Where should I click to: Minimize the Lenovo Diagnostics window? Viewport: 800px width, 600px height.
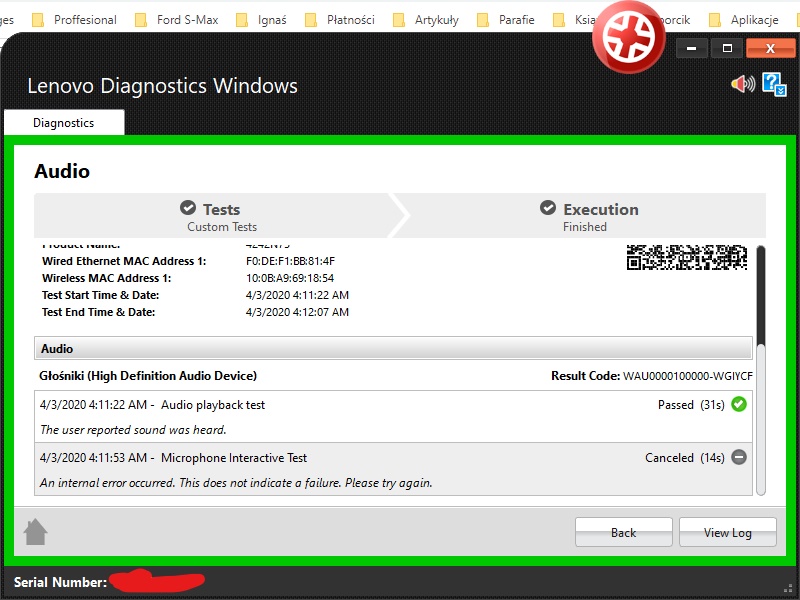691,48
